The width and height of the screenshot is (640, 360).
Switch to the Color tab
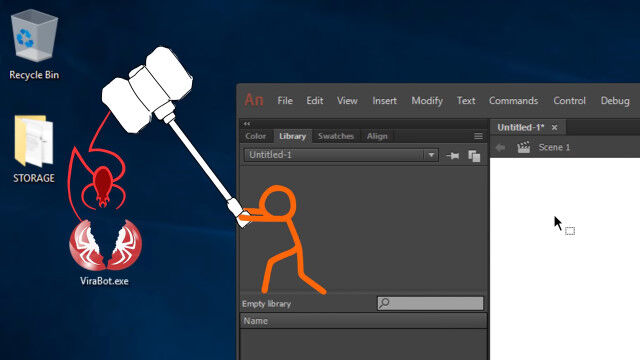coord(256,136)
